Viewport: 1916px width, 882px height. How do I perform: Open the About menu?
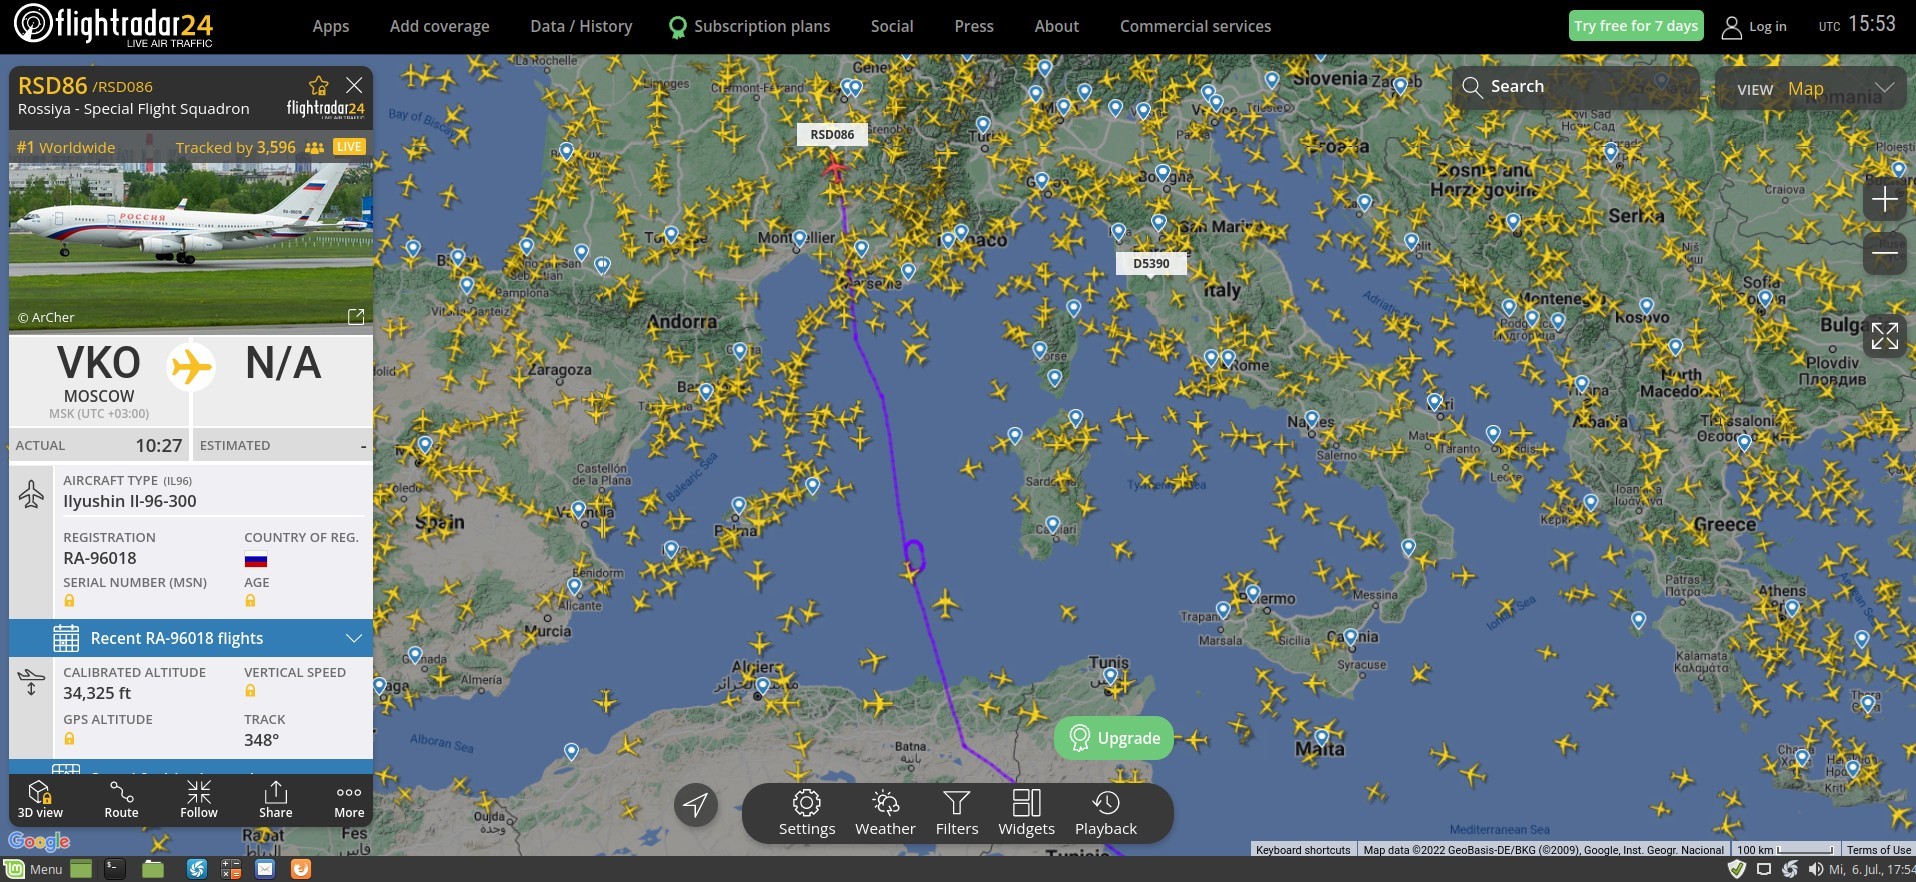1057,26
